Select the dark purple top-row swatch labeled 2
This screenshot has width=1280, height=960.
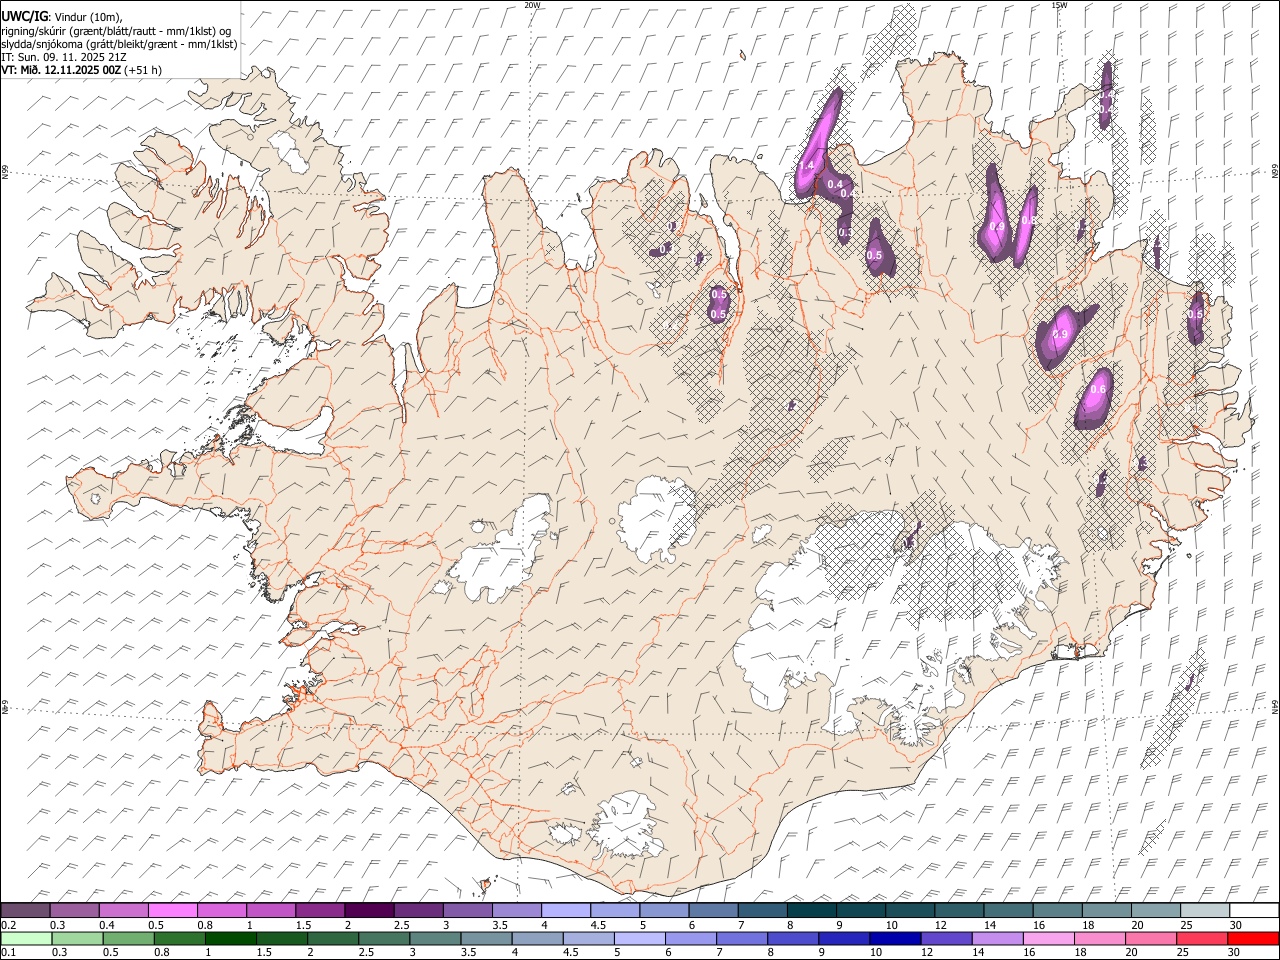pyautogui.click(x=369, y=911)
